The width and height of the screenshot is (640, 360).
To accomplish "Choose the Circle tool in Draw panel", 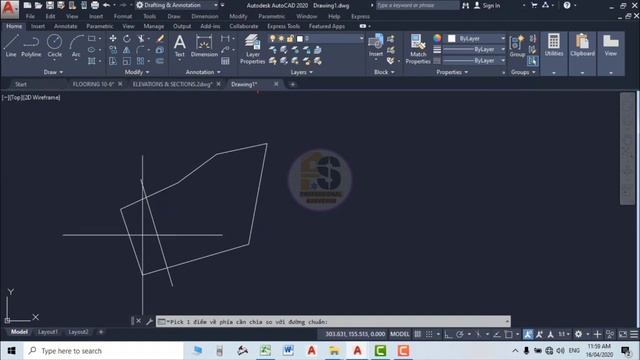I will click(x=54, y=45).
